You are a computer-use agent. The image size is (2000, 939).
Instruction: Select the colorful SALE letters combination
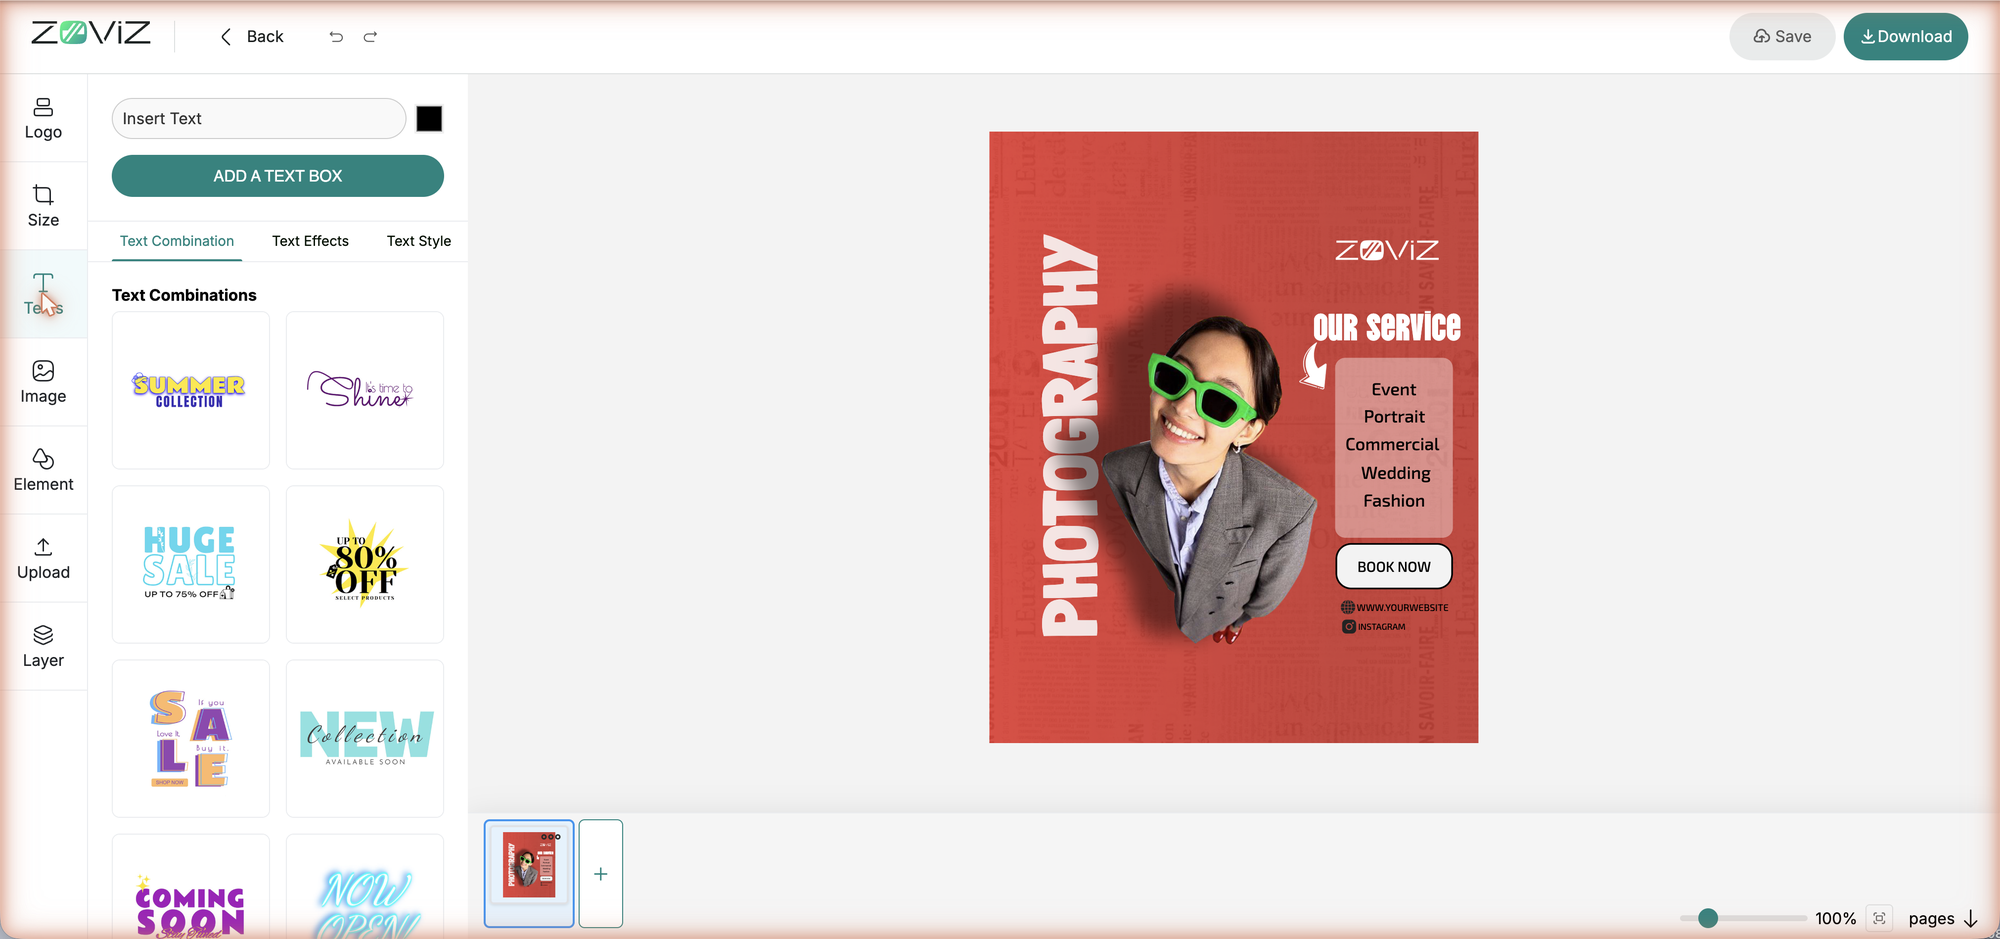191,738
